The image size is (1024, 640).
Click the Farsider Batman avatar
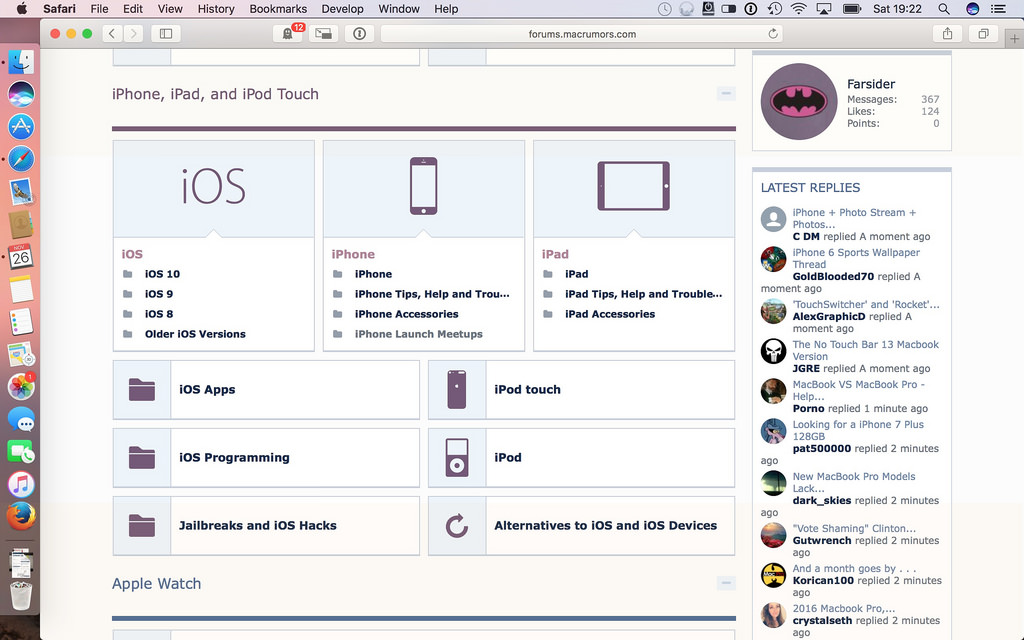coord(799,101)
